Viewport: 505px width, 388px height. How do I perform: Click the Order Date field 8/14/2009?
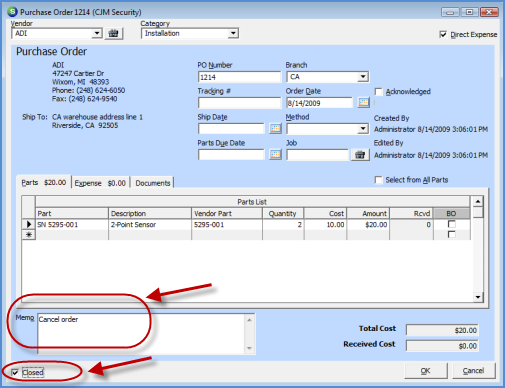[x=319, y=103]
